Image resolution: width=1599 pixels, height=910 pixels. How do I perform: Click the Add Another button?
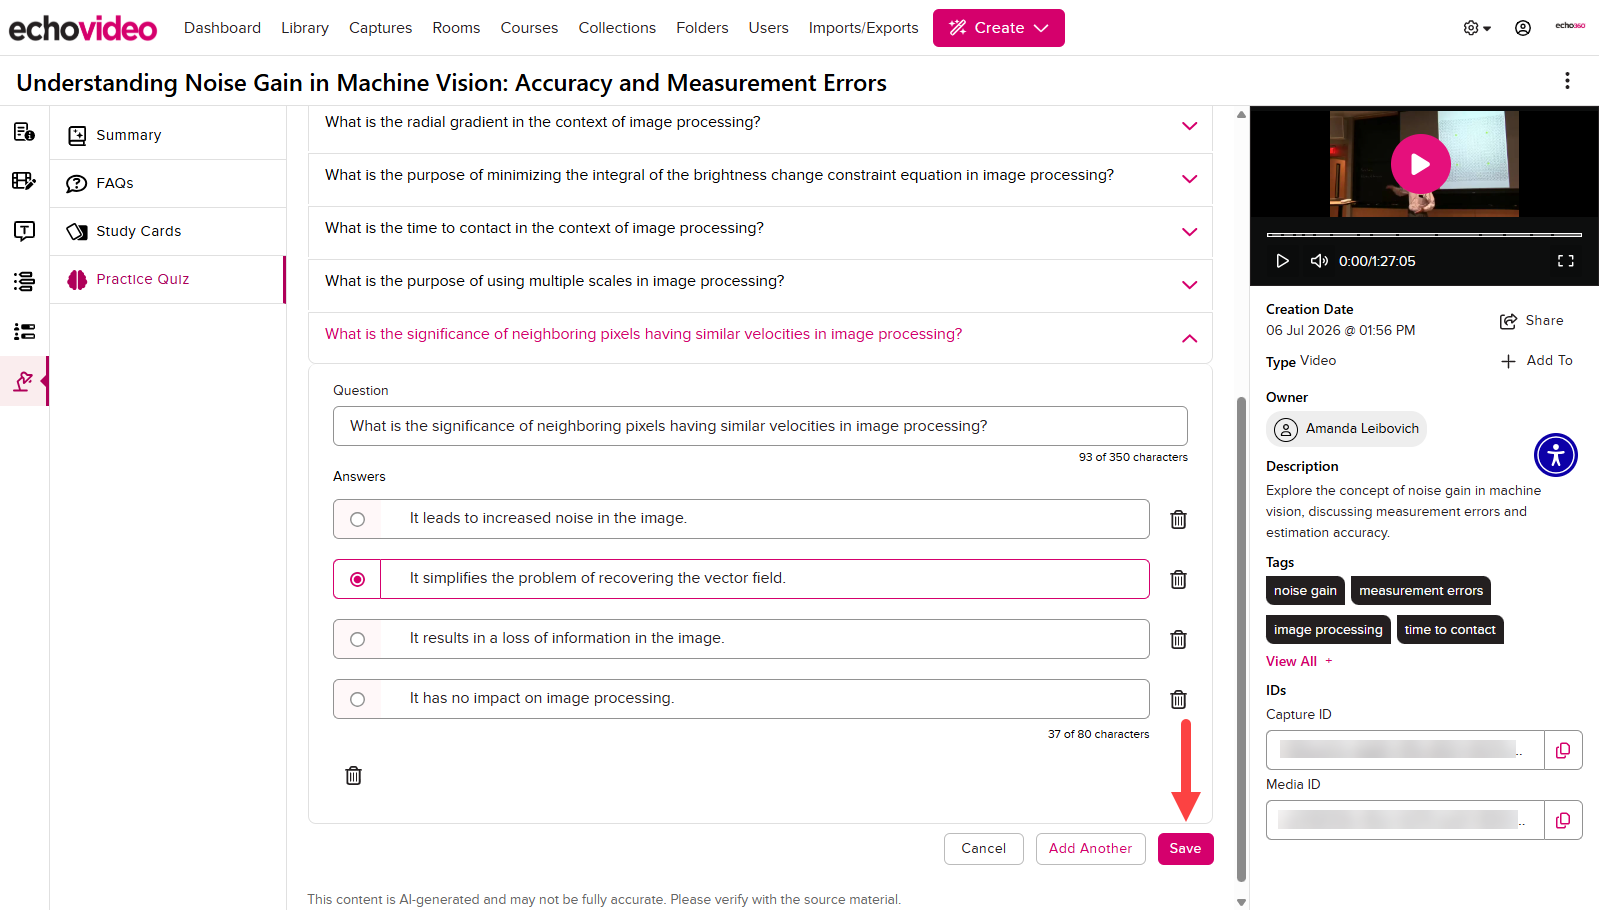click(x=1090, y=849)
